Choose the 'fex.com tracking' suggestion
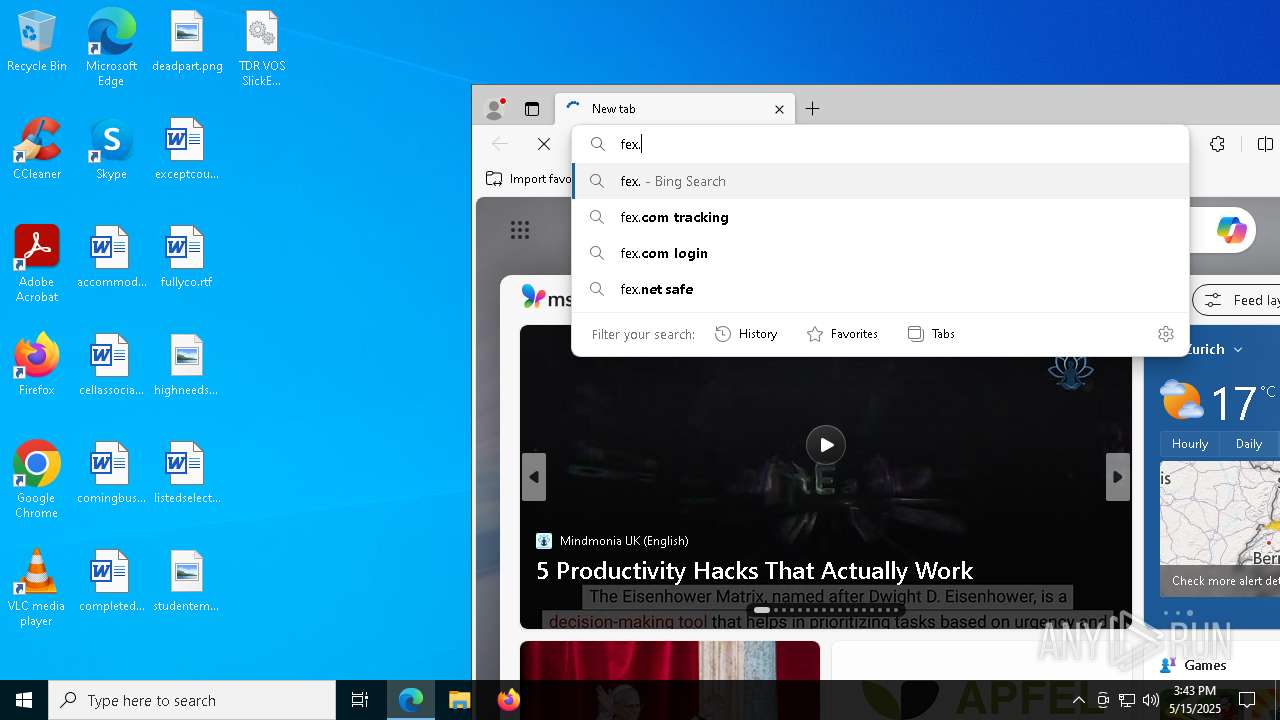The image size is (1280, 720). coord(880,217)
